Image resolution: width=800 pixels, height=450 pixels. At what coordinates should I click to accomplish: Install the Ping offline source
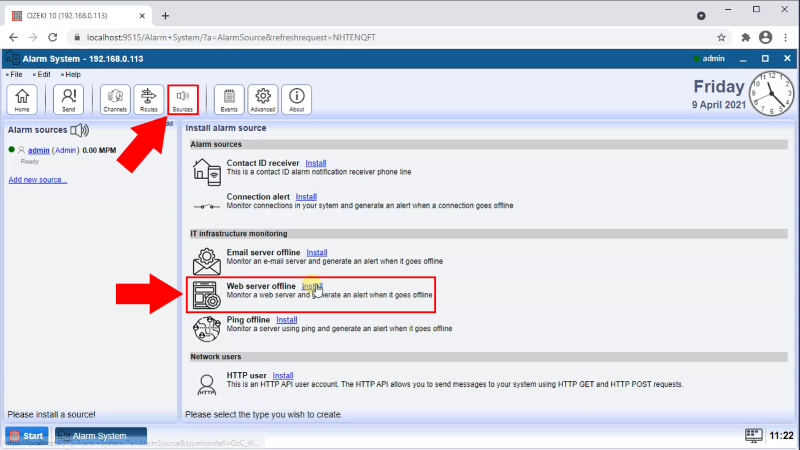[287, 320]
